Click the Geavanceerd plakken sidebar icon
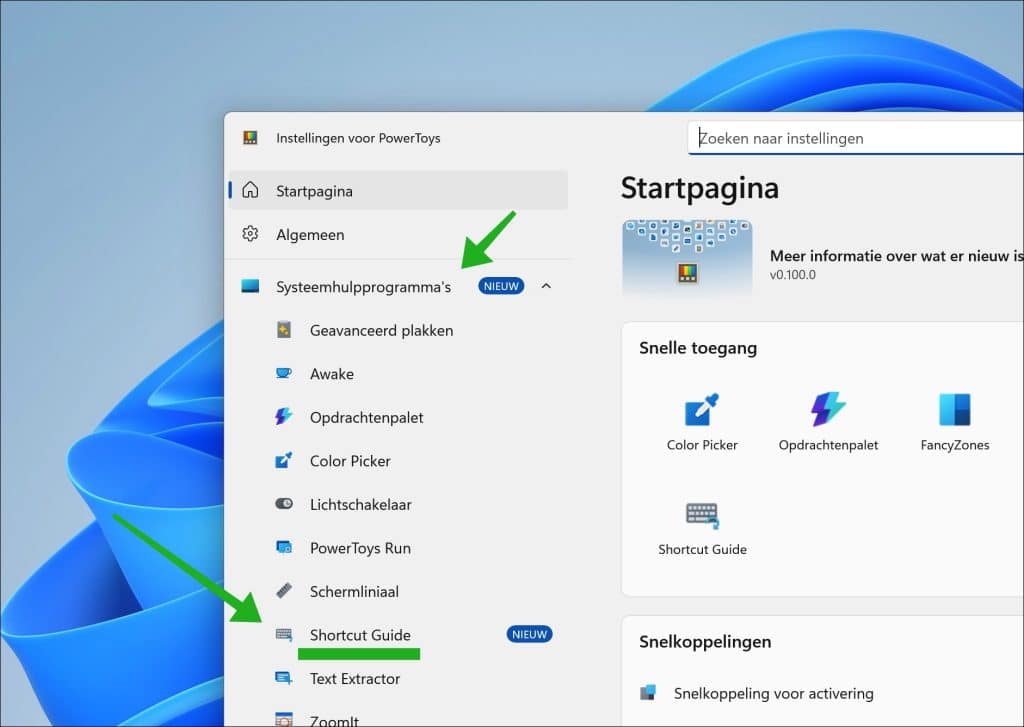Viewport: 1024px width, 727px height. [x=283, y=330]
